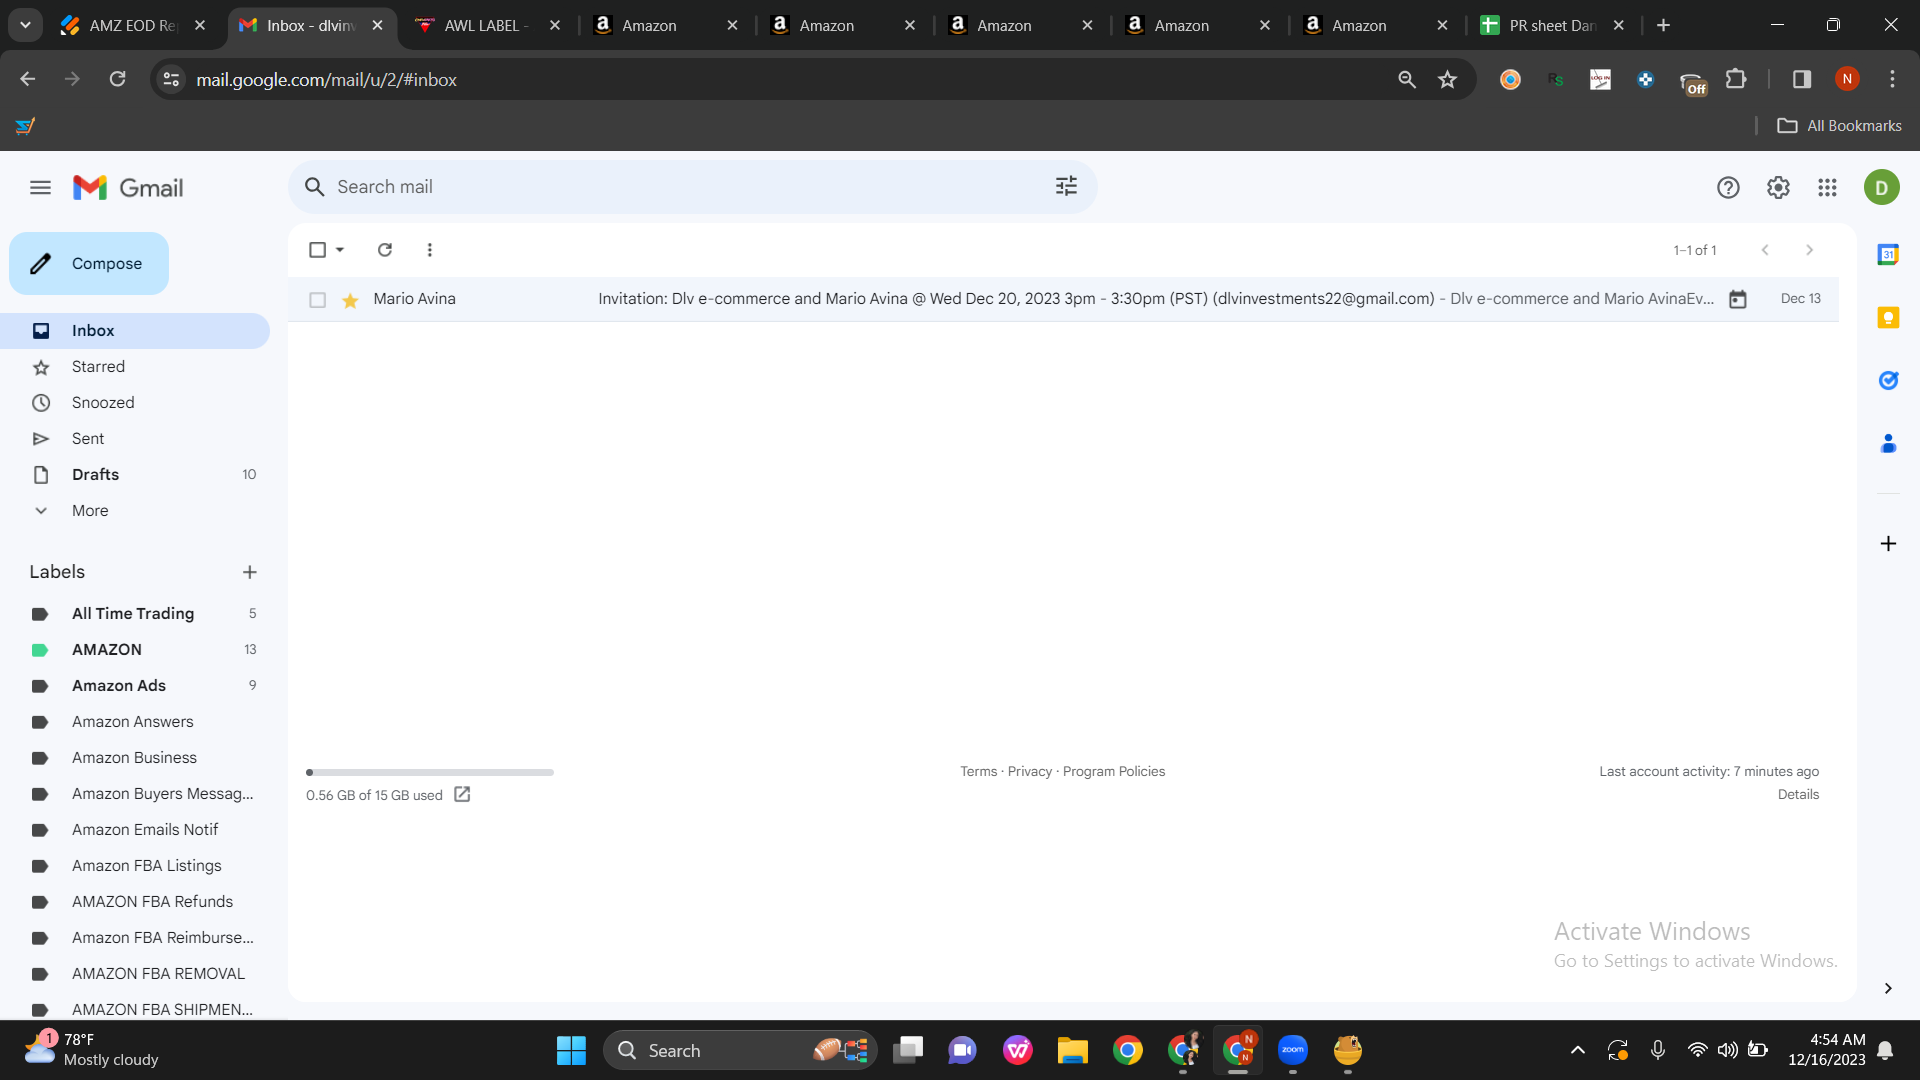Reload the browser page
The height and width of the screenshot is (1080, 1920).
coord(117,79)
